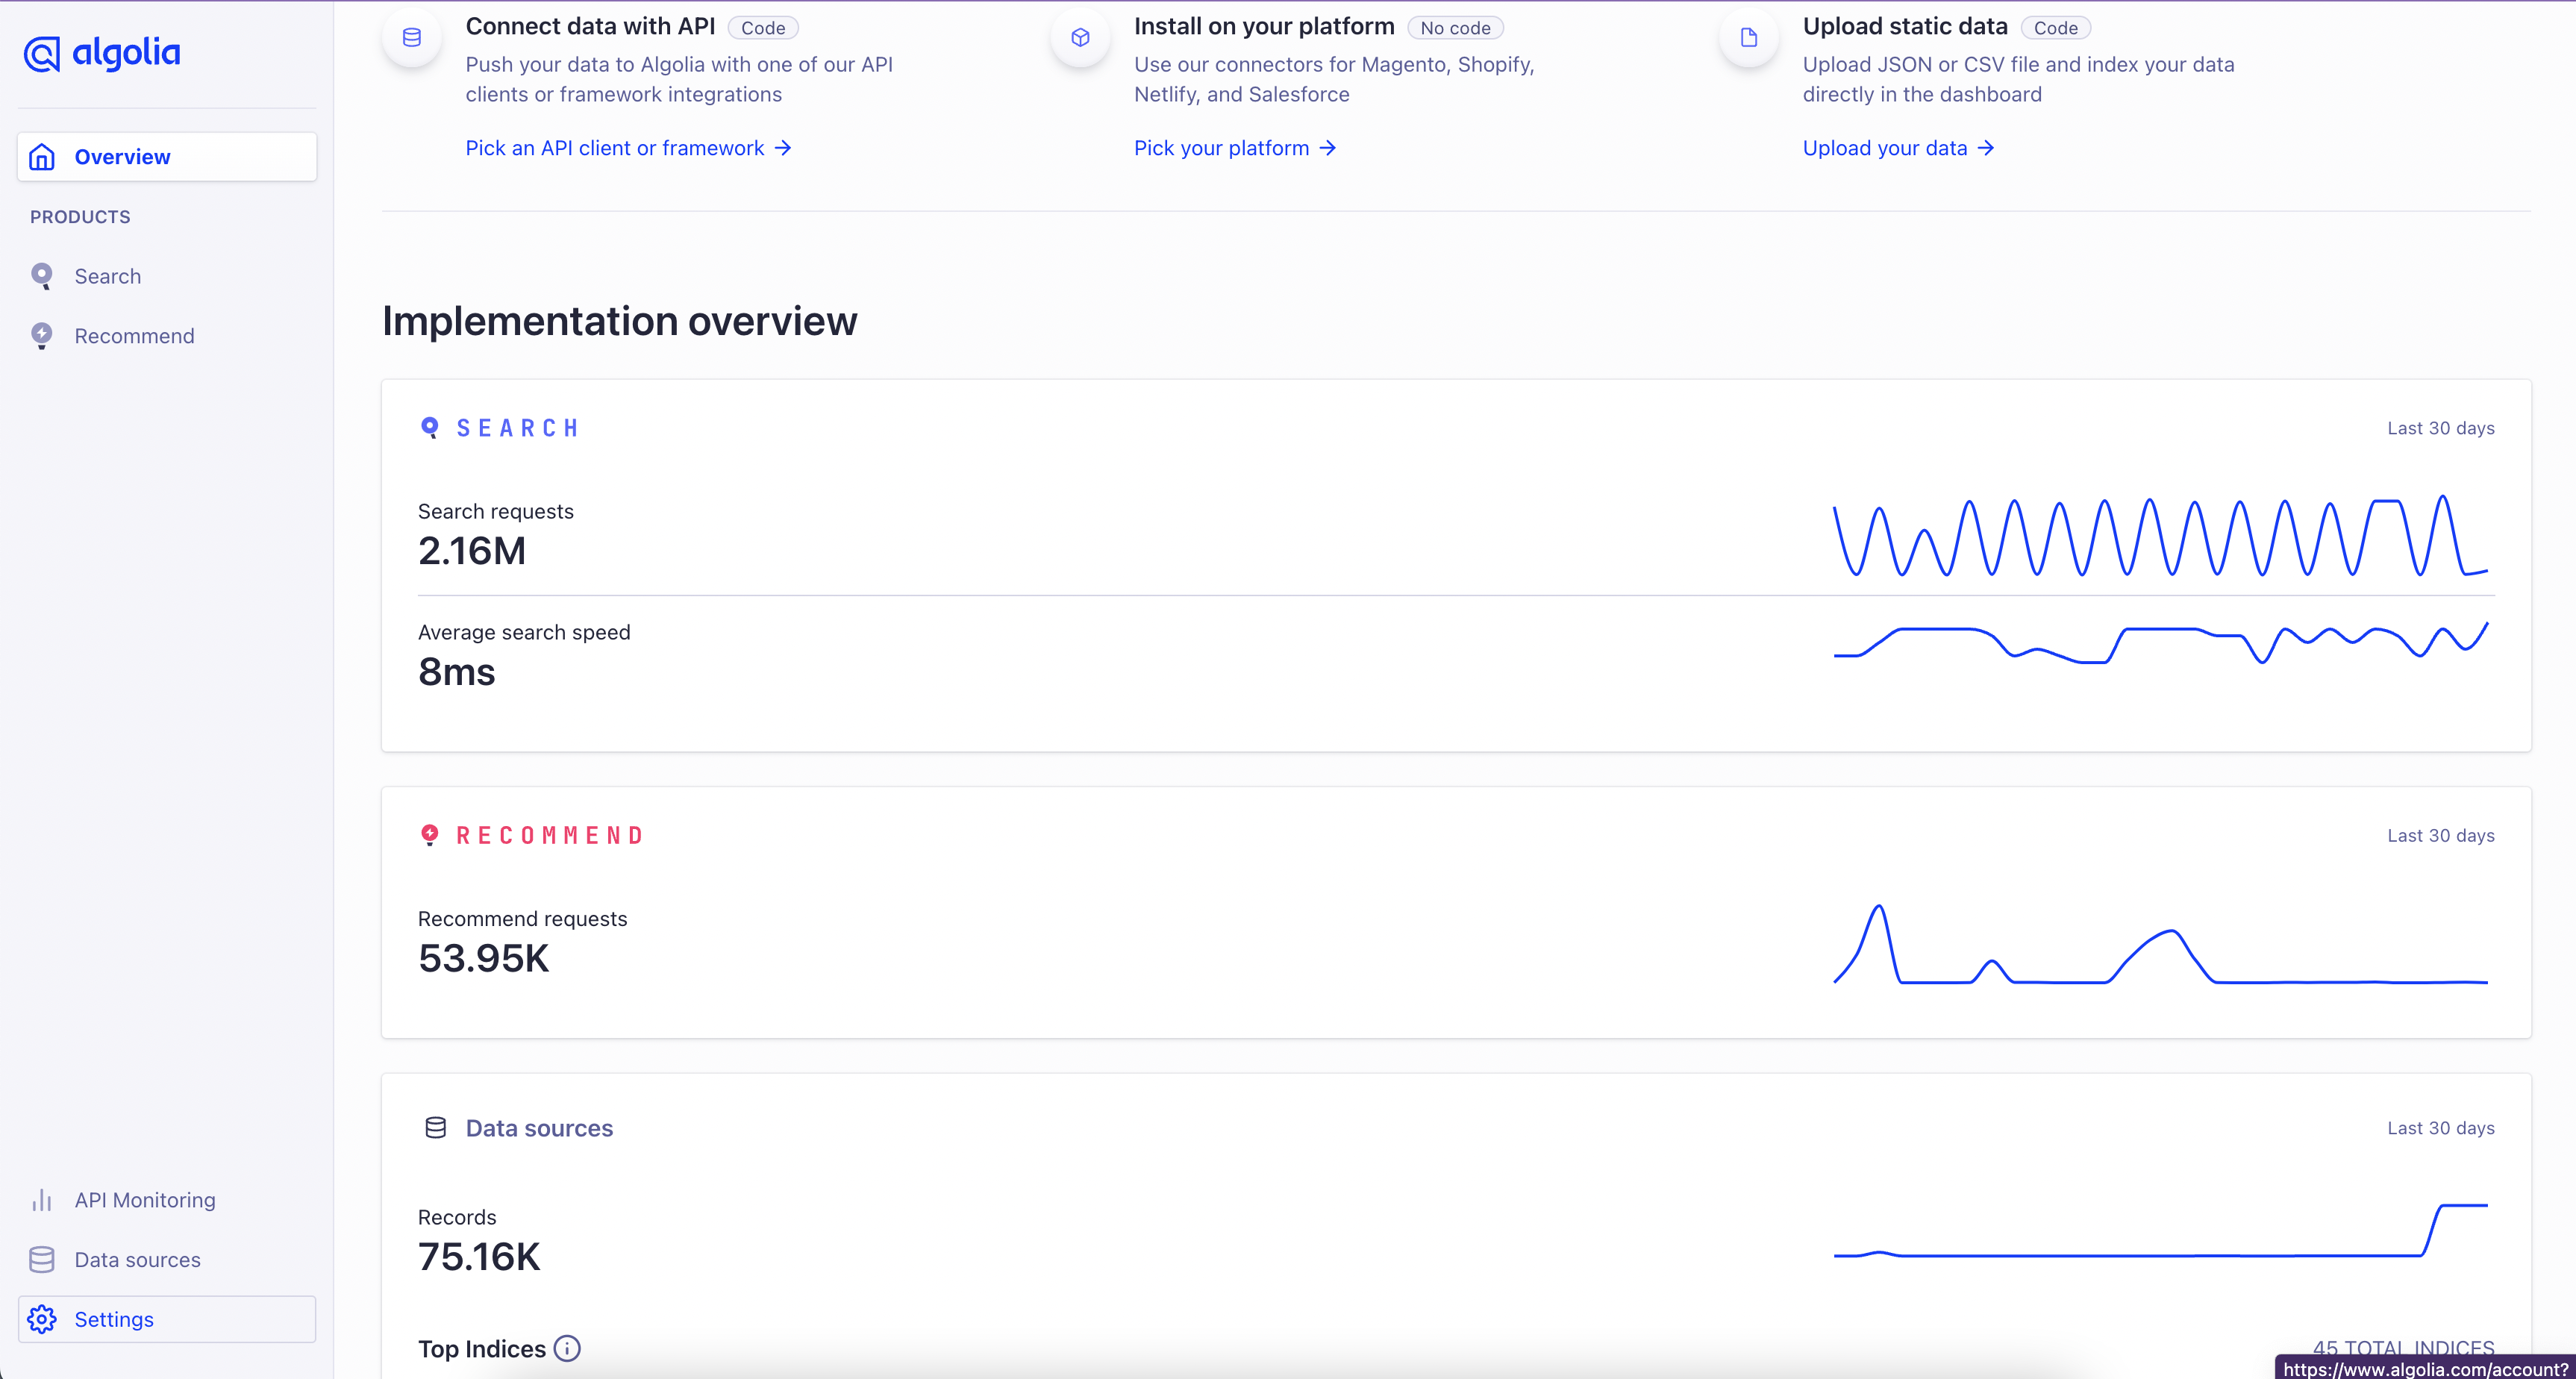Open the Last 30 days filter on Search card

[2440, 427]
